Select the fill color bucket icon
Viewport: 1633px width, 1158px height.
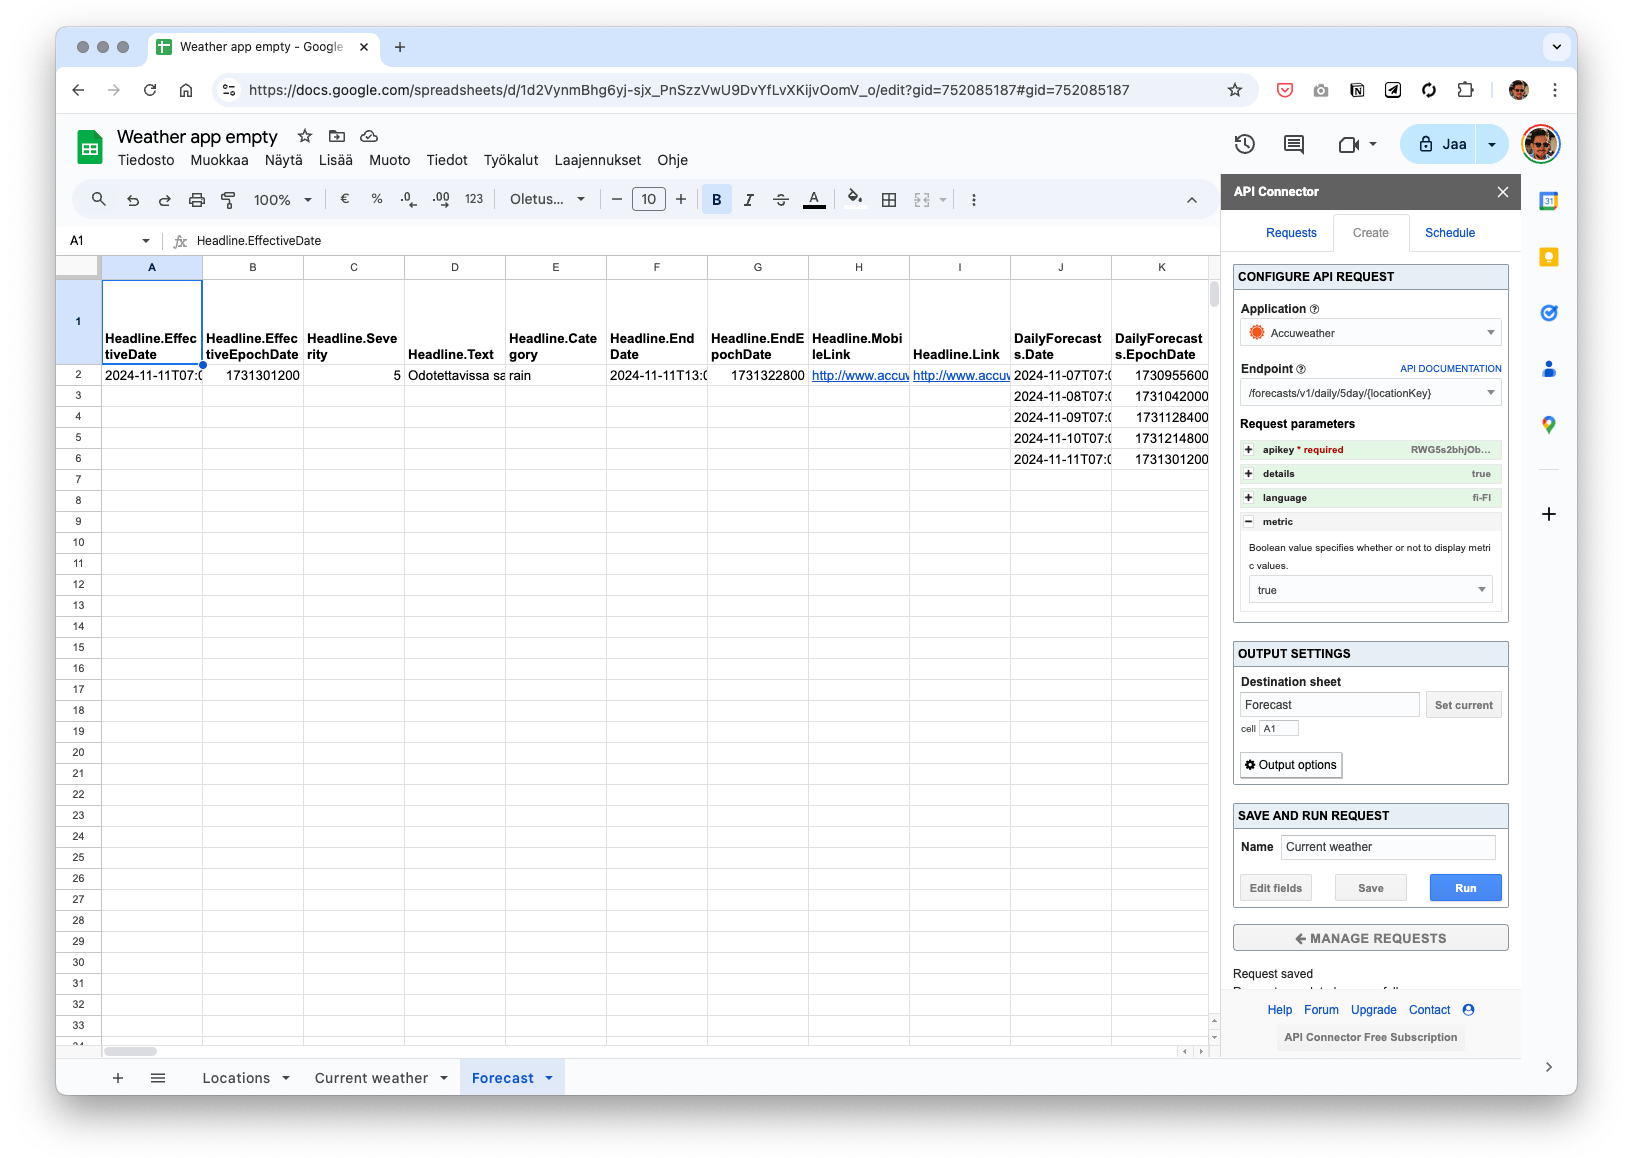pyautogui.click(x=854, y=198)
